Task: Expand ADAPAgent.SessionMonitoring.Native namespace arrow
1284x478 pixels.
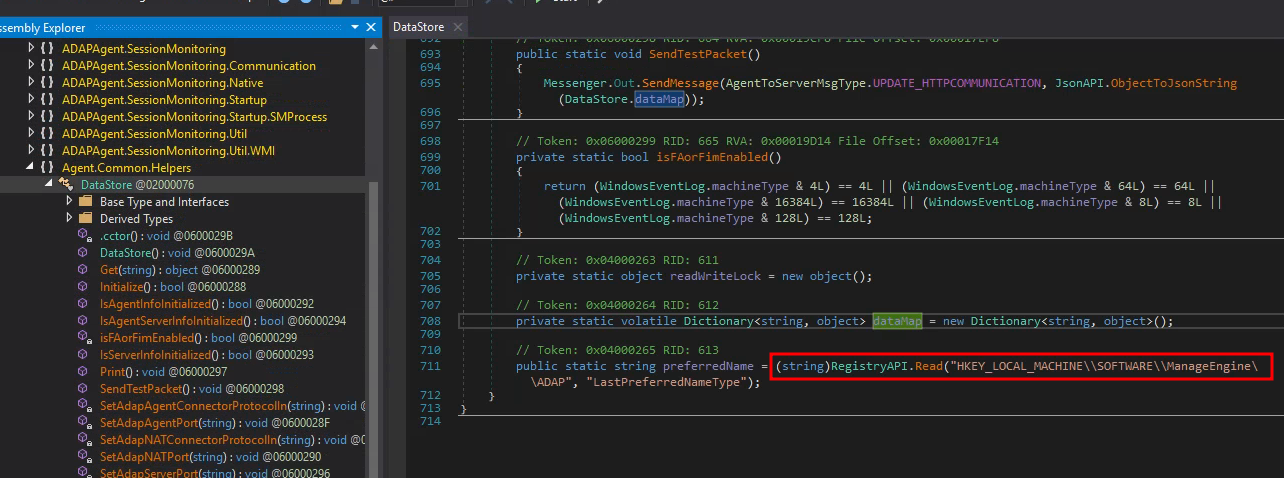Action: click(32, 82)
